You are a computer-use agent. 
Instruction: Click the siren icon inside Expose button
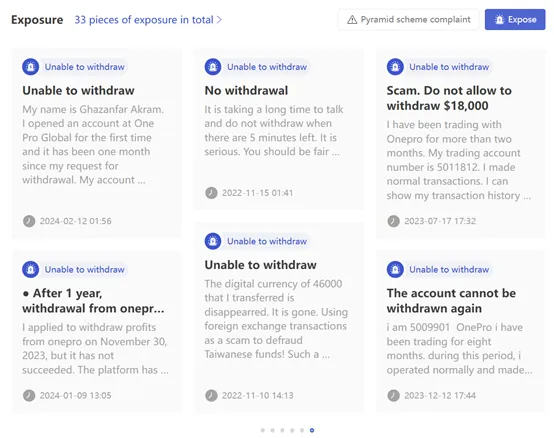[x=499, y=19]
